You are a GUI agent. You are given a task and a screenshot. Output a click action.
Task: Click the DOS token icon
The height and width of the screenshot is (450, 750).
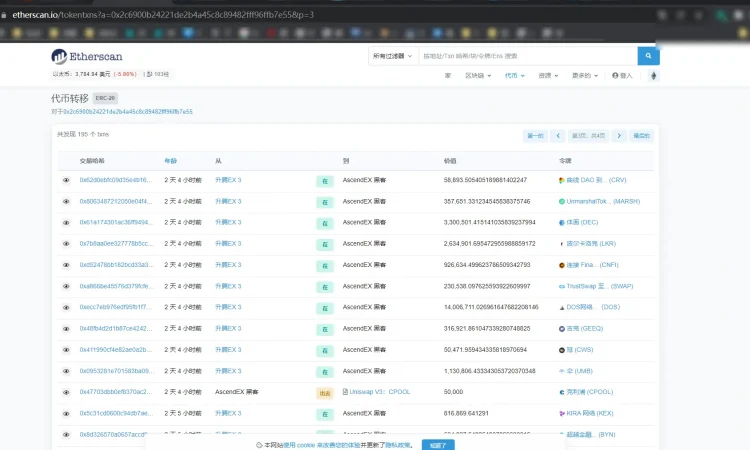click(562, 307)
